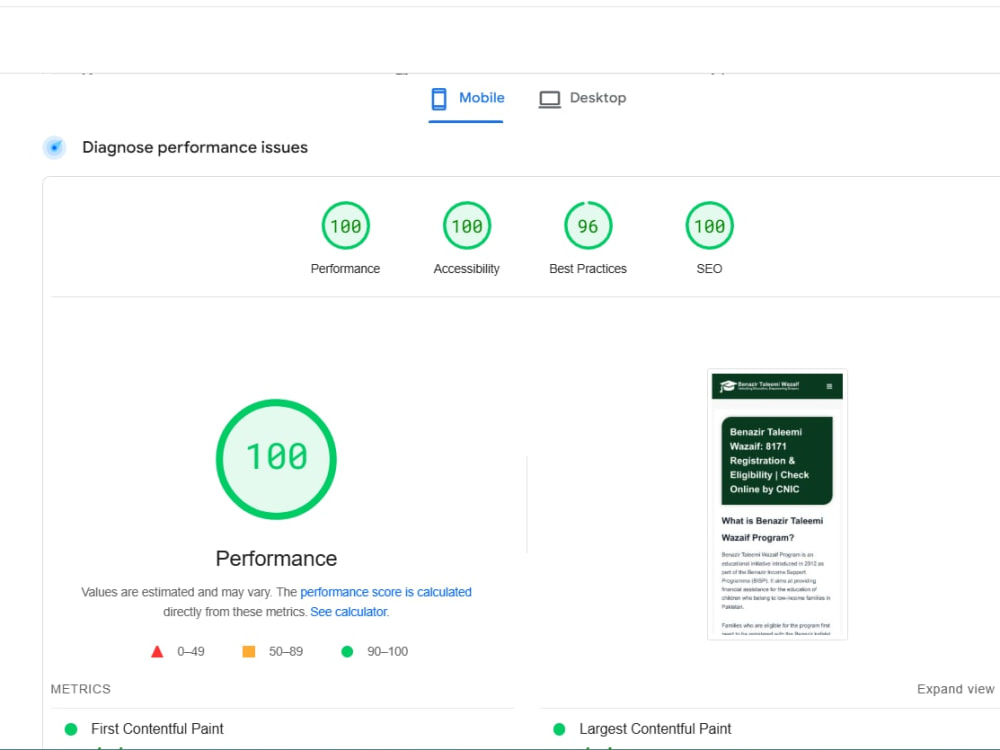1000x750 pixels.
Task: Click the 50–89 legend range text
Action: 286,651
